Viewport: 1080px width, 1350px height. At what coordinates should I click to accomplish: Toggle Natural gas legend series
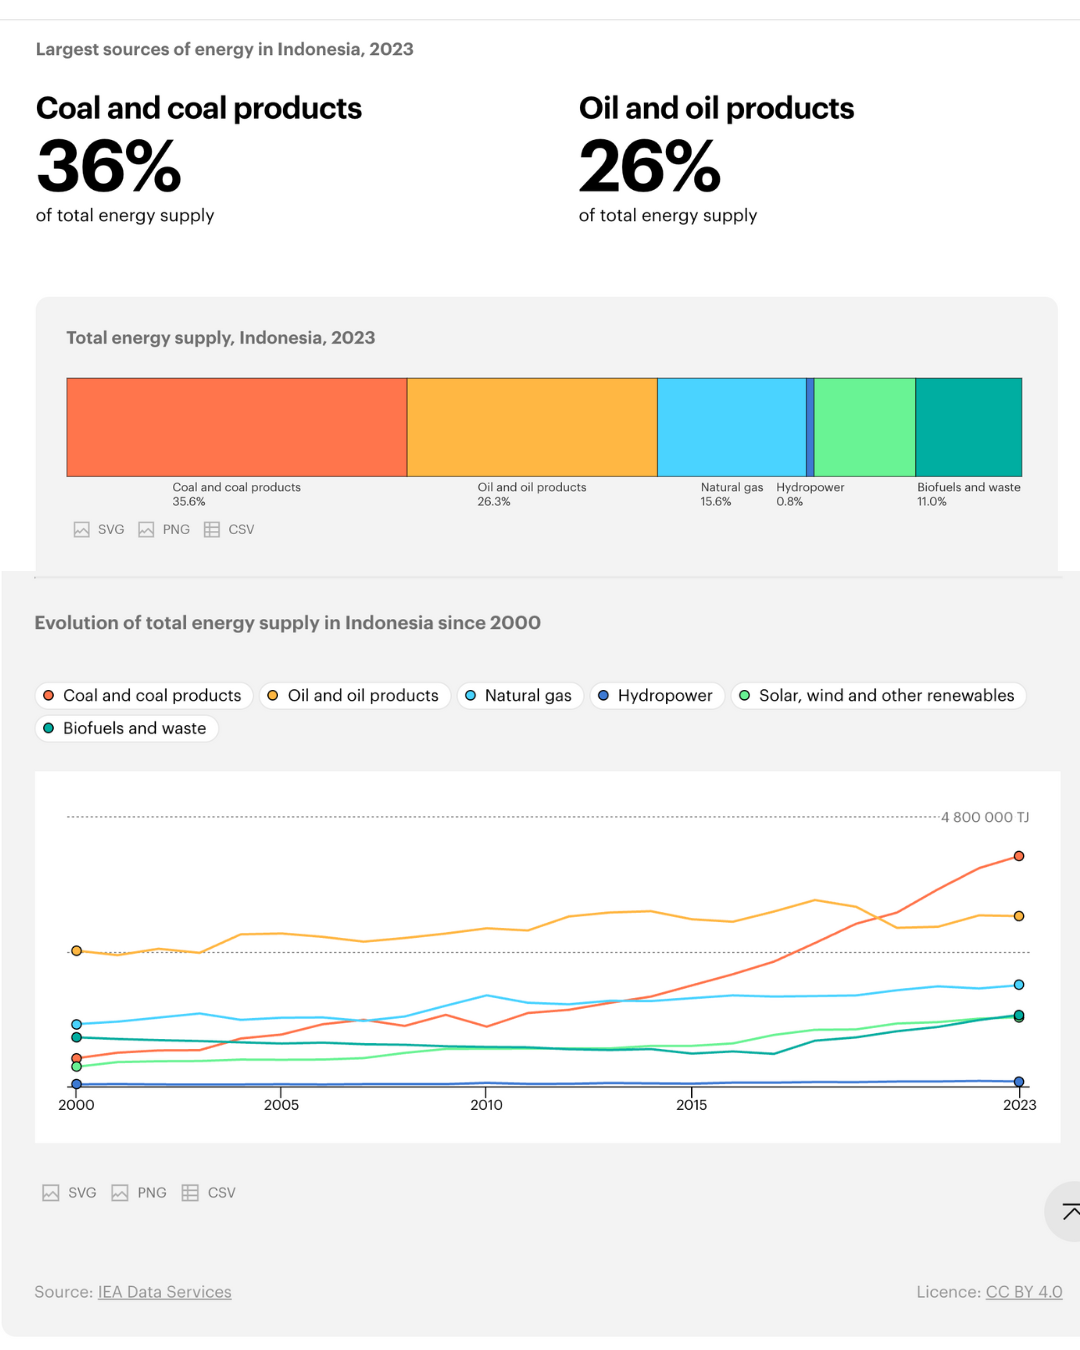[x=519, y=696]
